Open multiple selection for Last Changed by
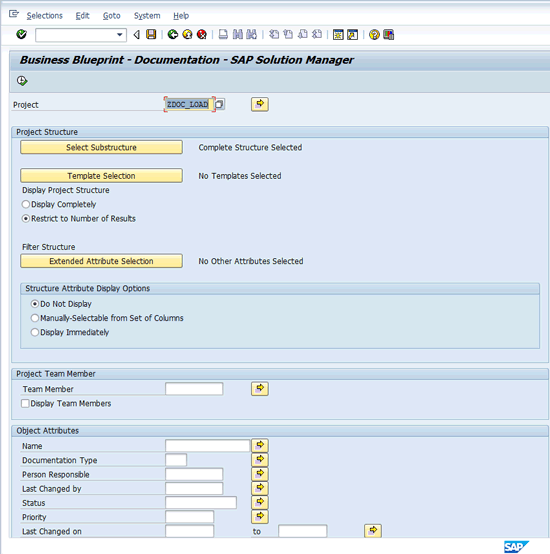 tap(260, 488)
